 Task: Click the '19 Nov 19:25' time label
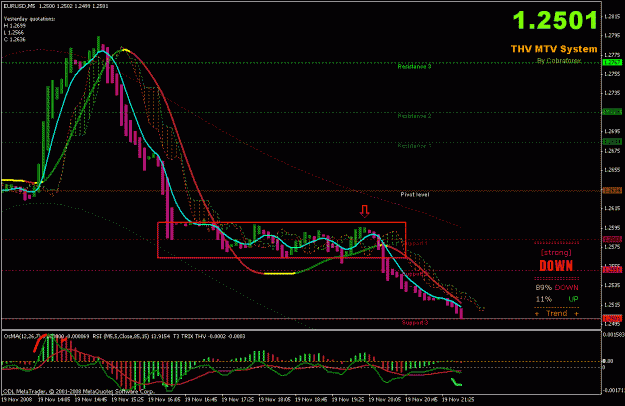tap(348, 399)
